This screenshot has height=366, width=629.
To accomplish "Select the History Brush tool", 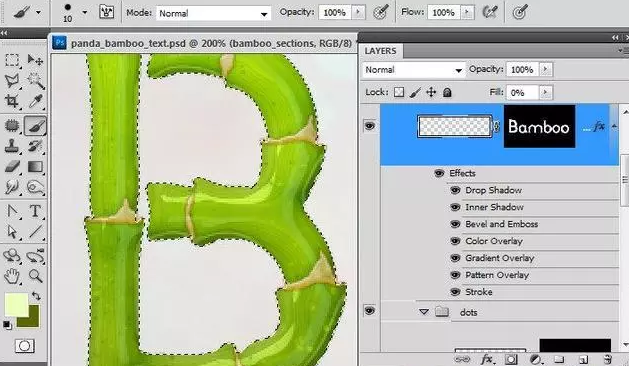I will pos(35,146).
